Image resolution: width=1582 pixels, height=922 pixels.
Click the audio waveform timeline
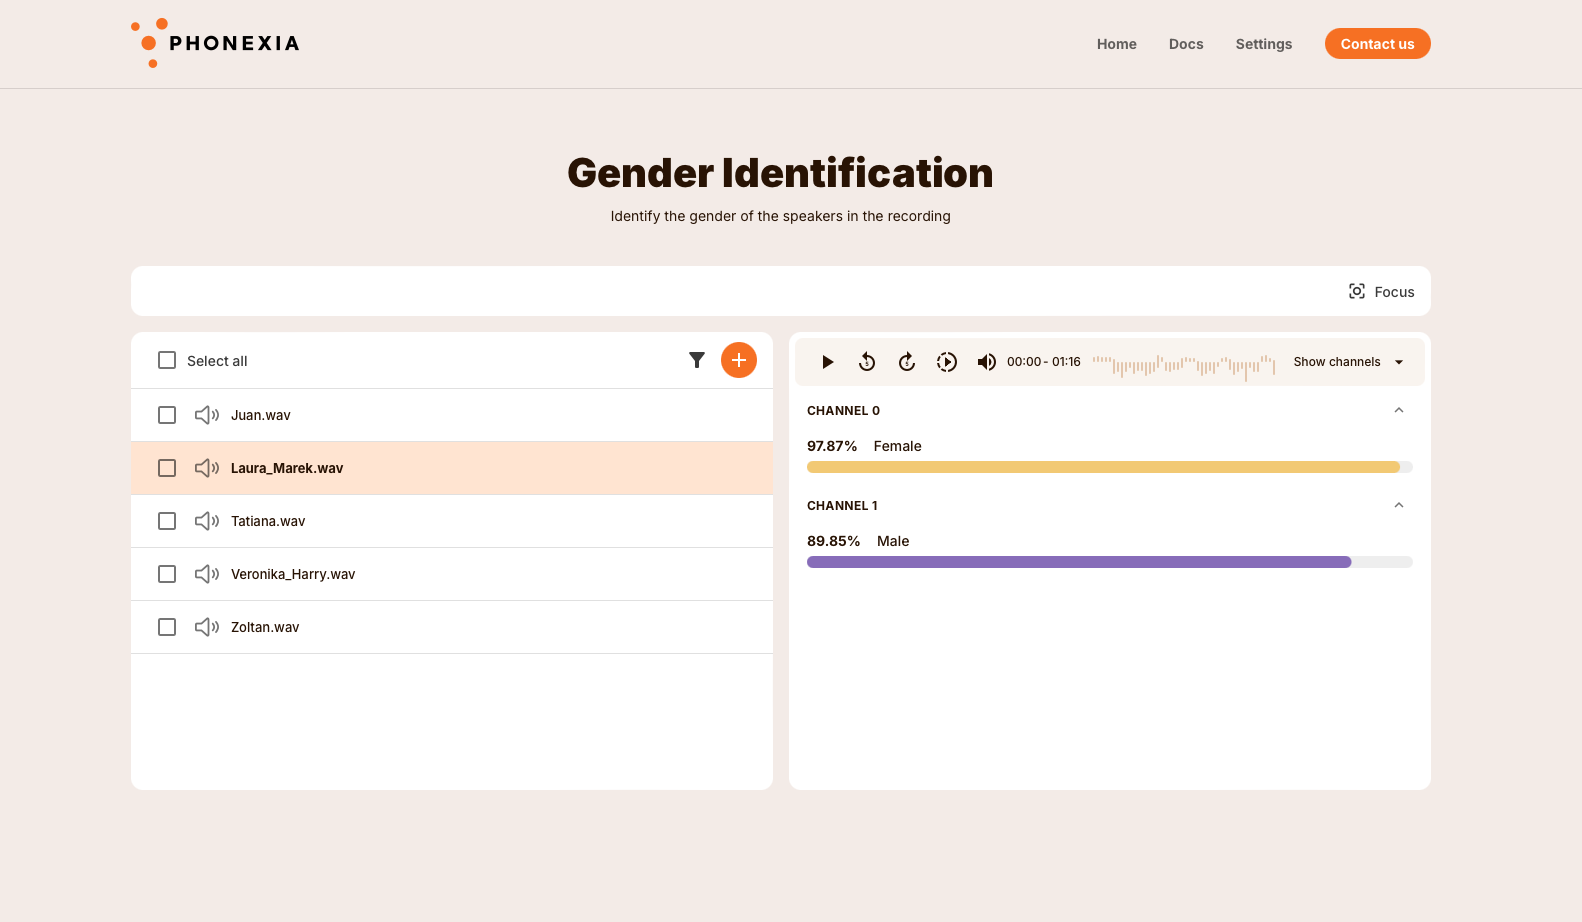pos(1184,366)
